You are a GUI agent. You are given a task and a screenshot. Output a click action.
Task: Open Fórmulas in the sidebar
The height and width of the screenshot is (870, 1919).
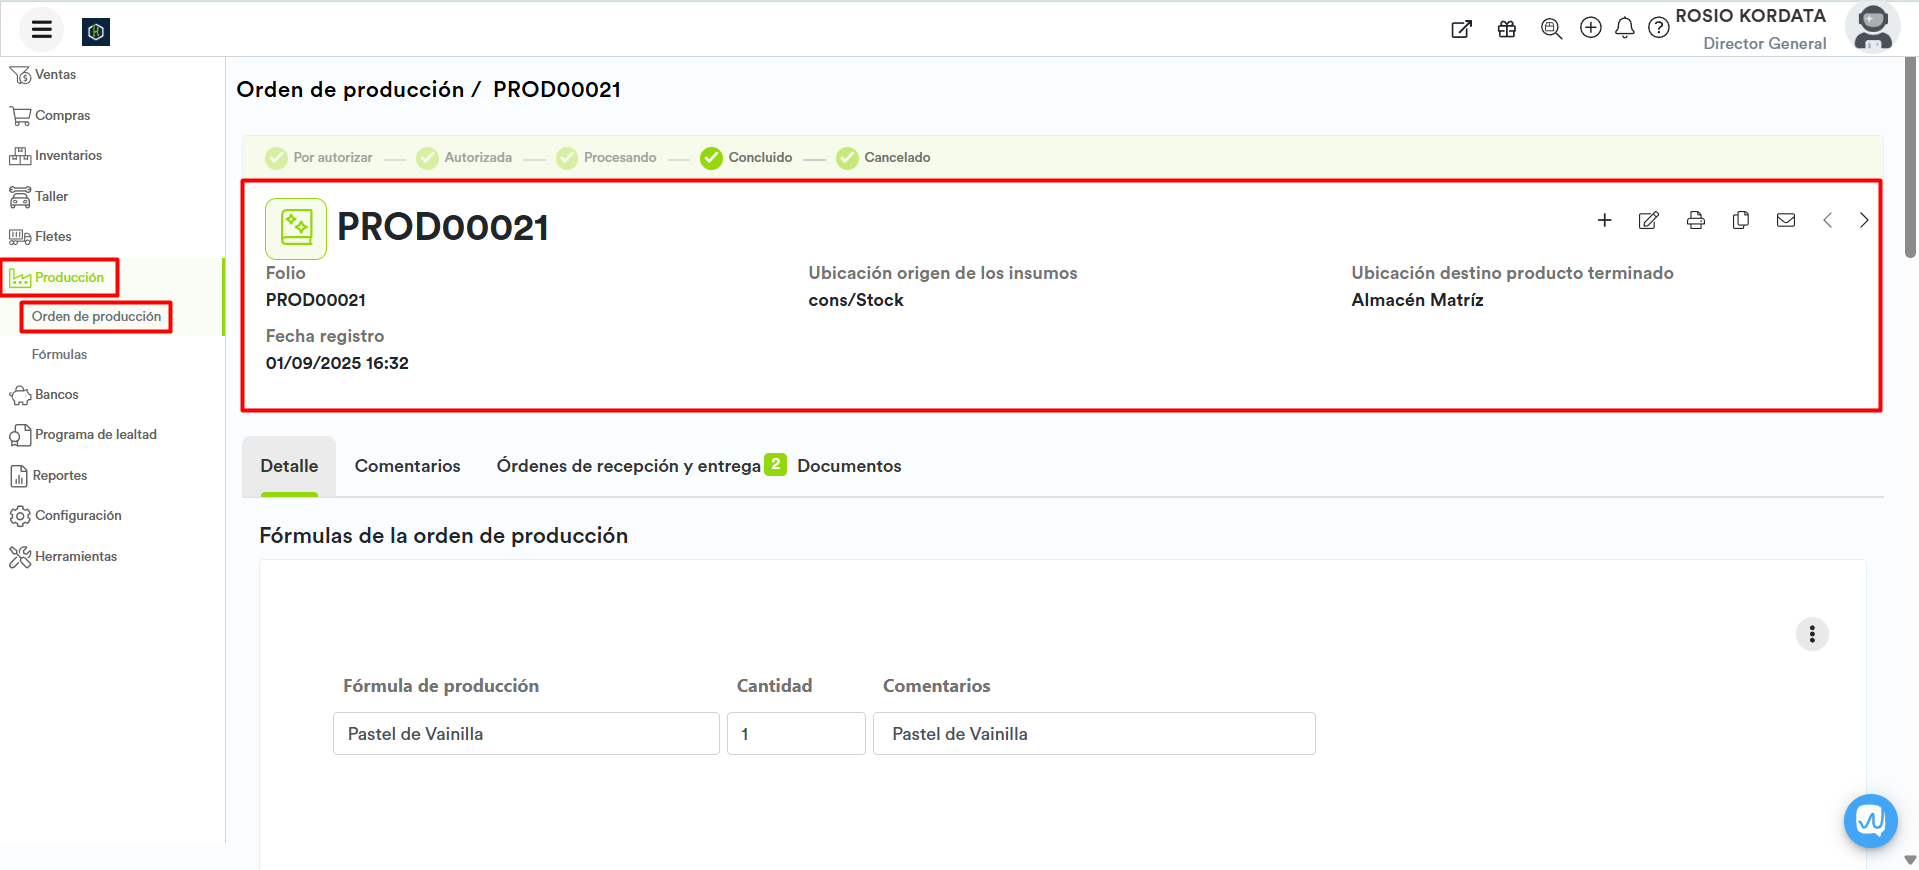[x=59, y=355]
